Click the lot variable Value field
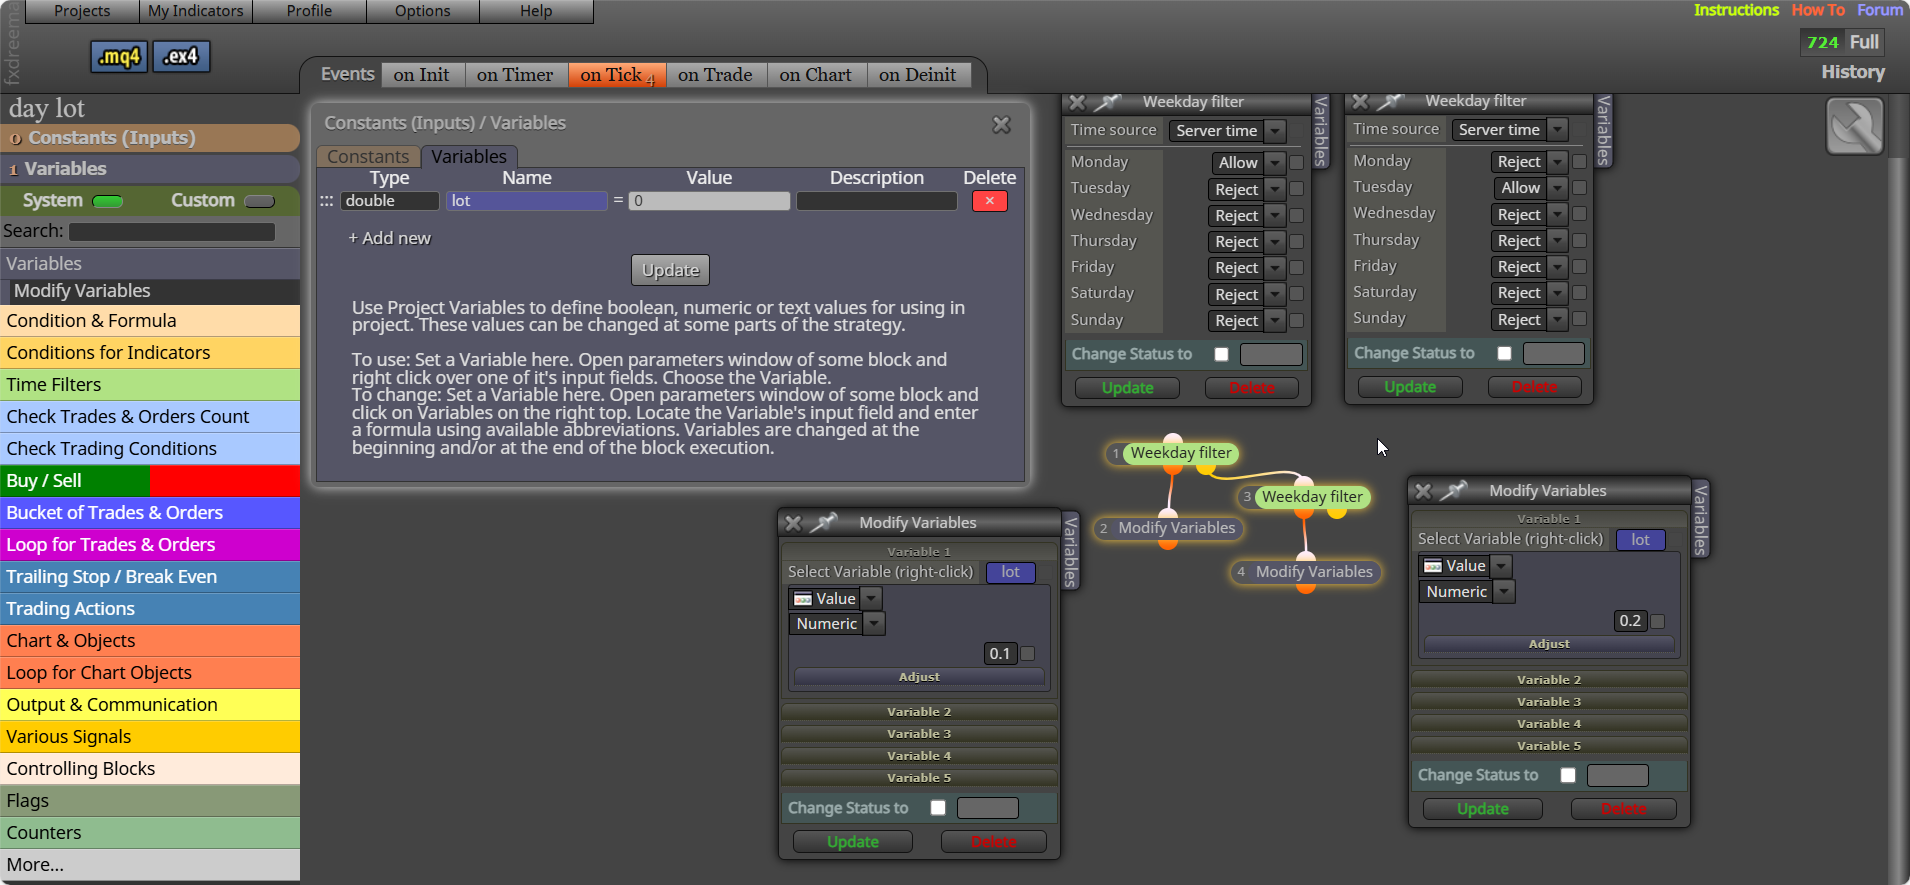The width and height of the screenshot is (1910, 885). [x=709, y=201]
